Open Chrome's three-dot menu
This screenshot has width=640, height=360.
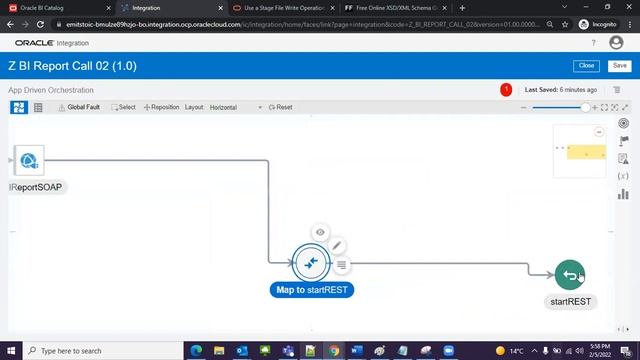[630, 24]
